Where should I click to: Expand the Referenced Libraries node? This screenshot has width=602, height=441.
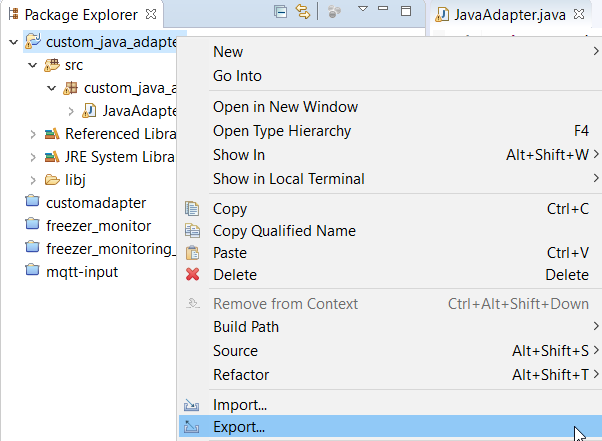(x=33, y=134)
